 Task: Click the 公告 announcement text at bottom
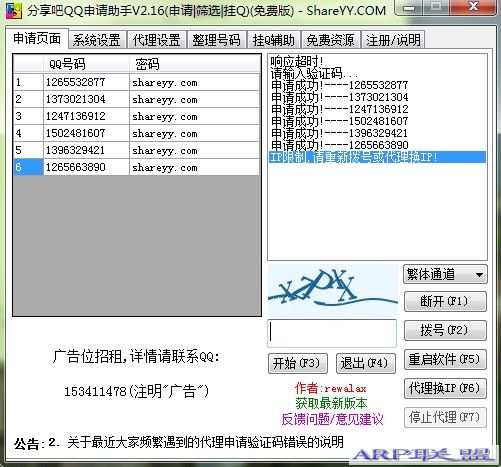coord(179,443)
